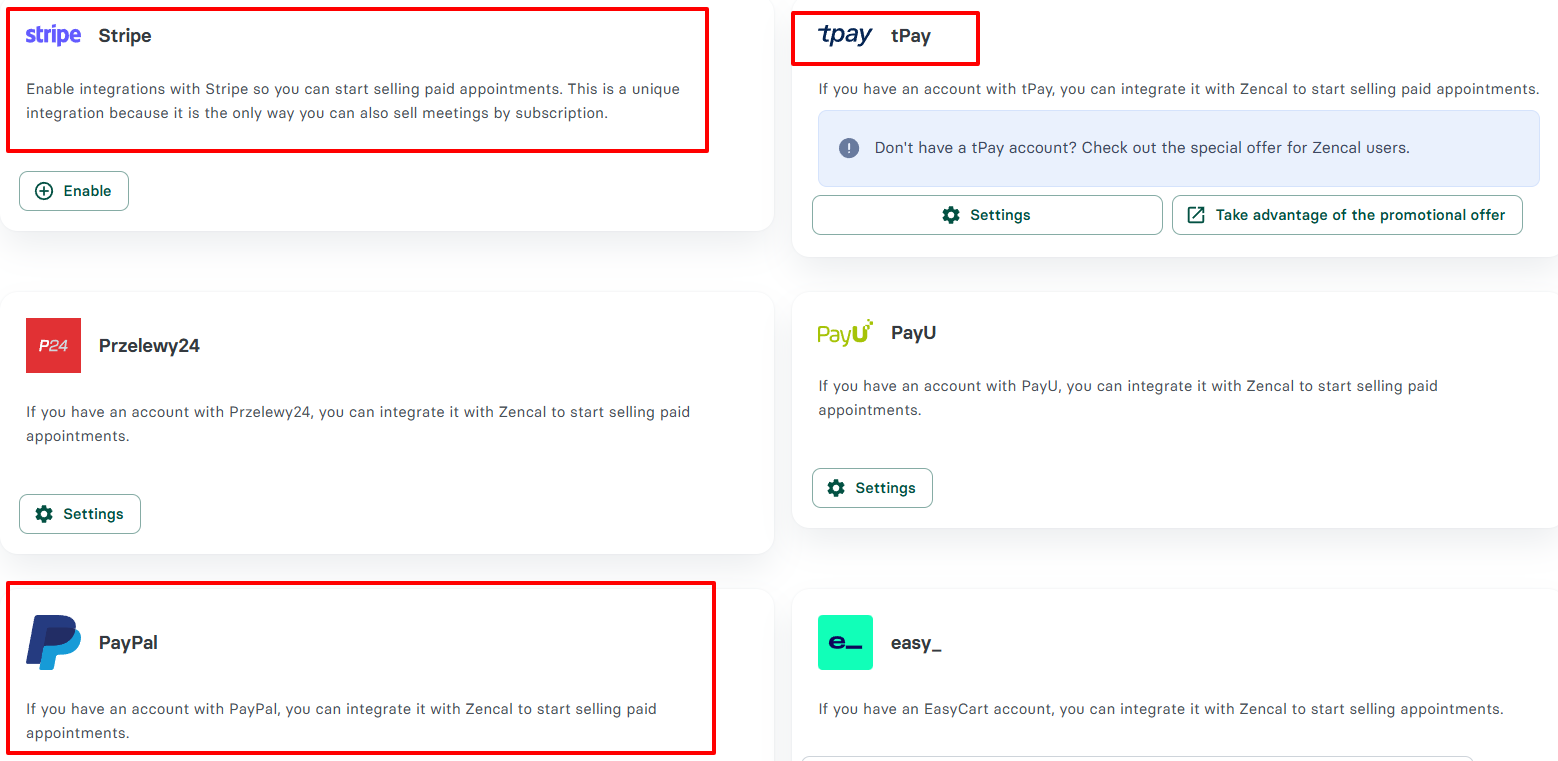Click the Stripe logo
Image resolution: width=1558 pixels, height=761 pixels.
(x=53, y=36)
